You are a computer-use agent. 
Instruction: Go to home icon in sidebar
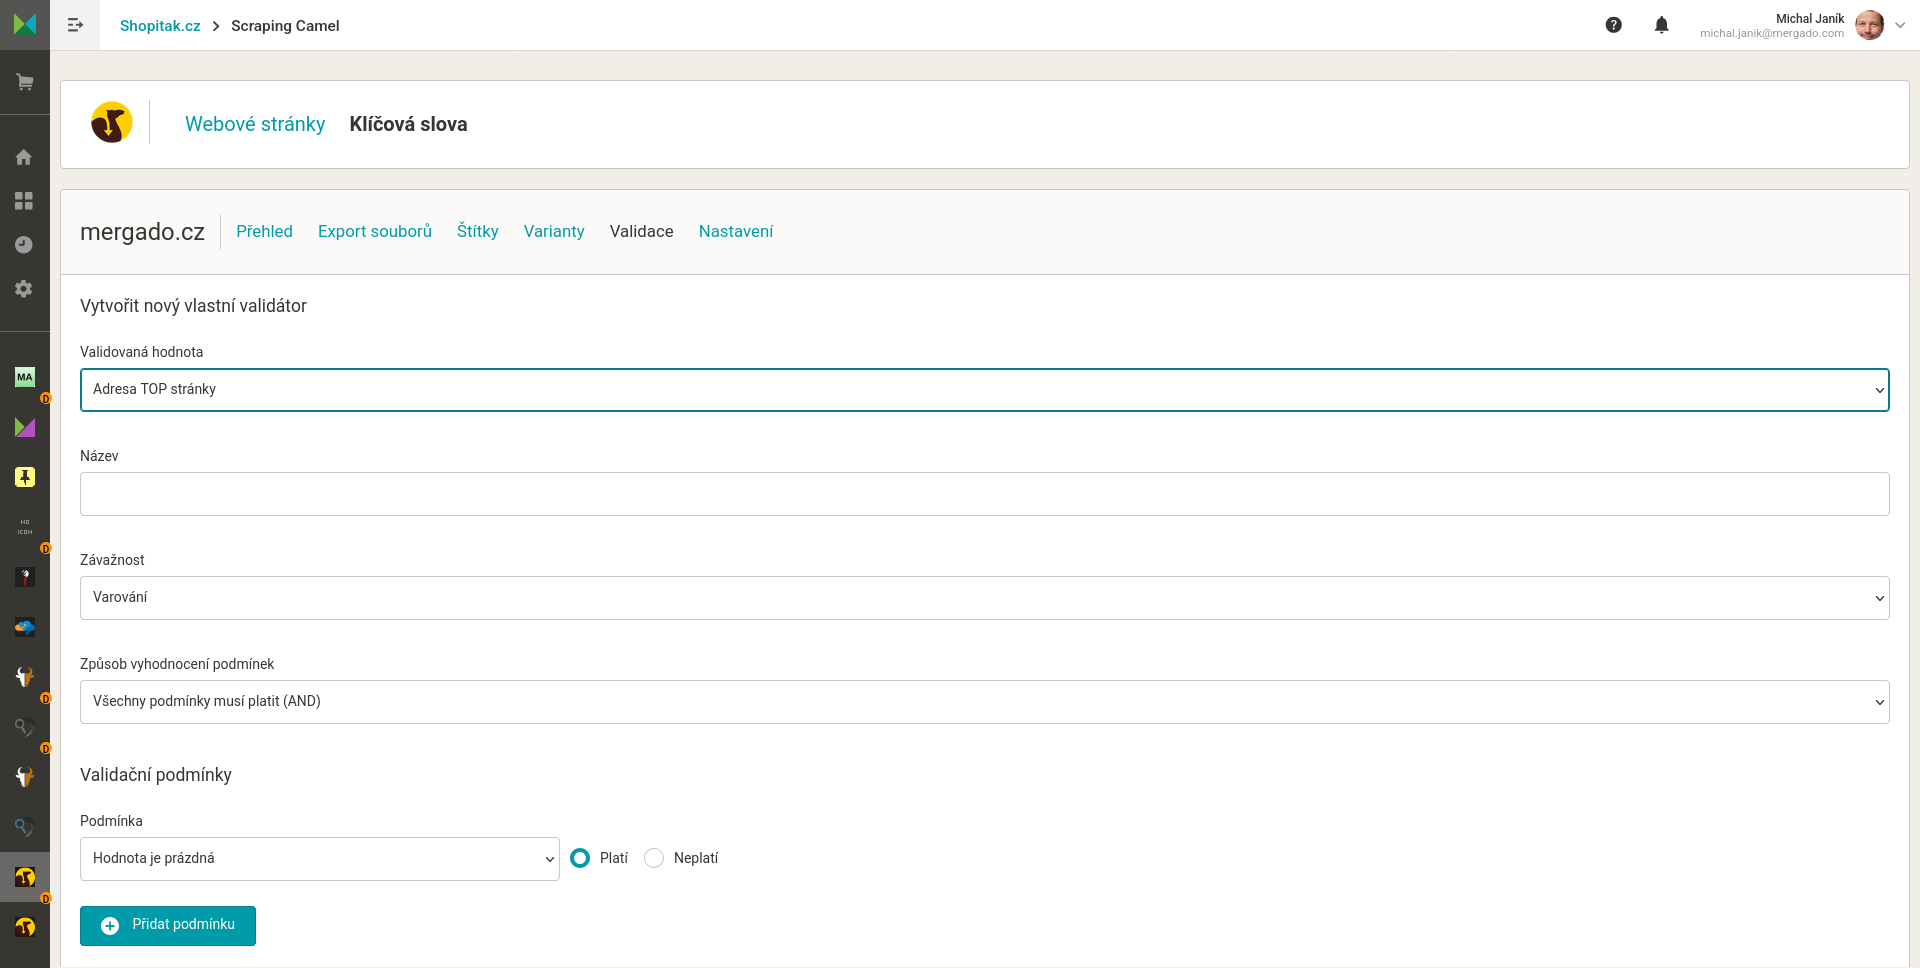(24, 157)
